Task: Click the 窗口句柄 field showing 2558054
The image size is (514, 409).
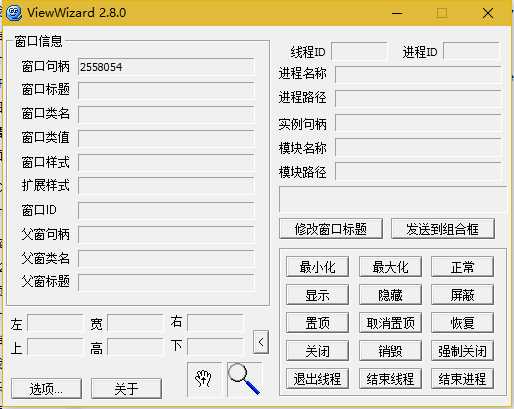Action: 166,67
